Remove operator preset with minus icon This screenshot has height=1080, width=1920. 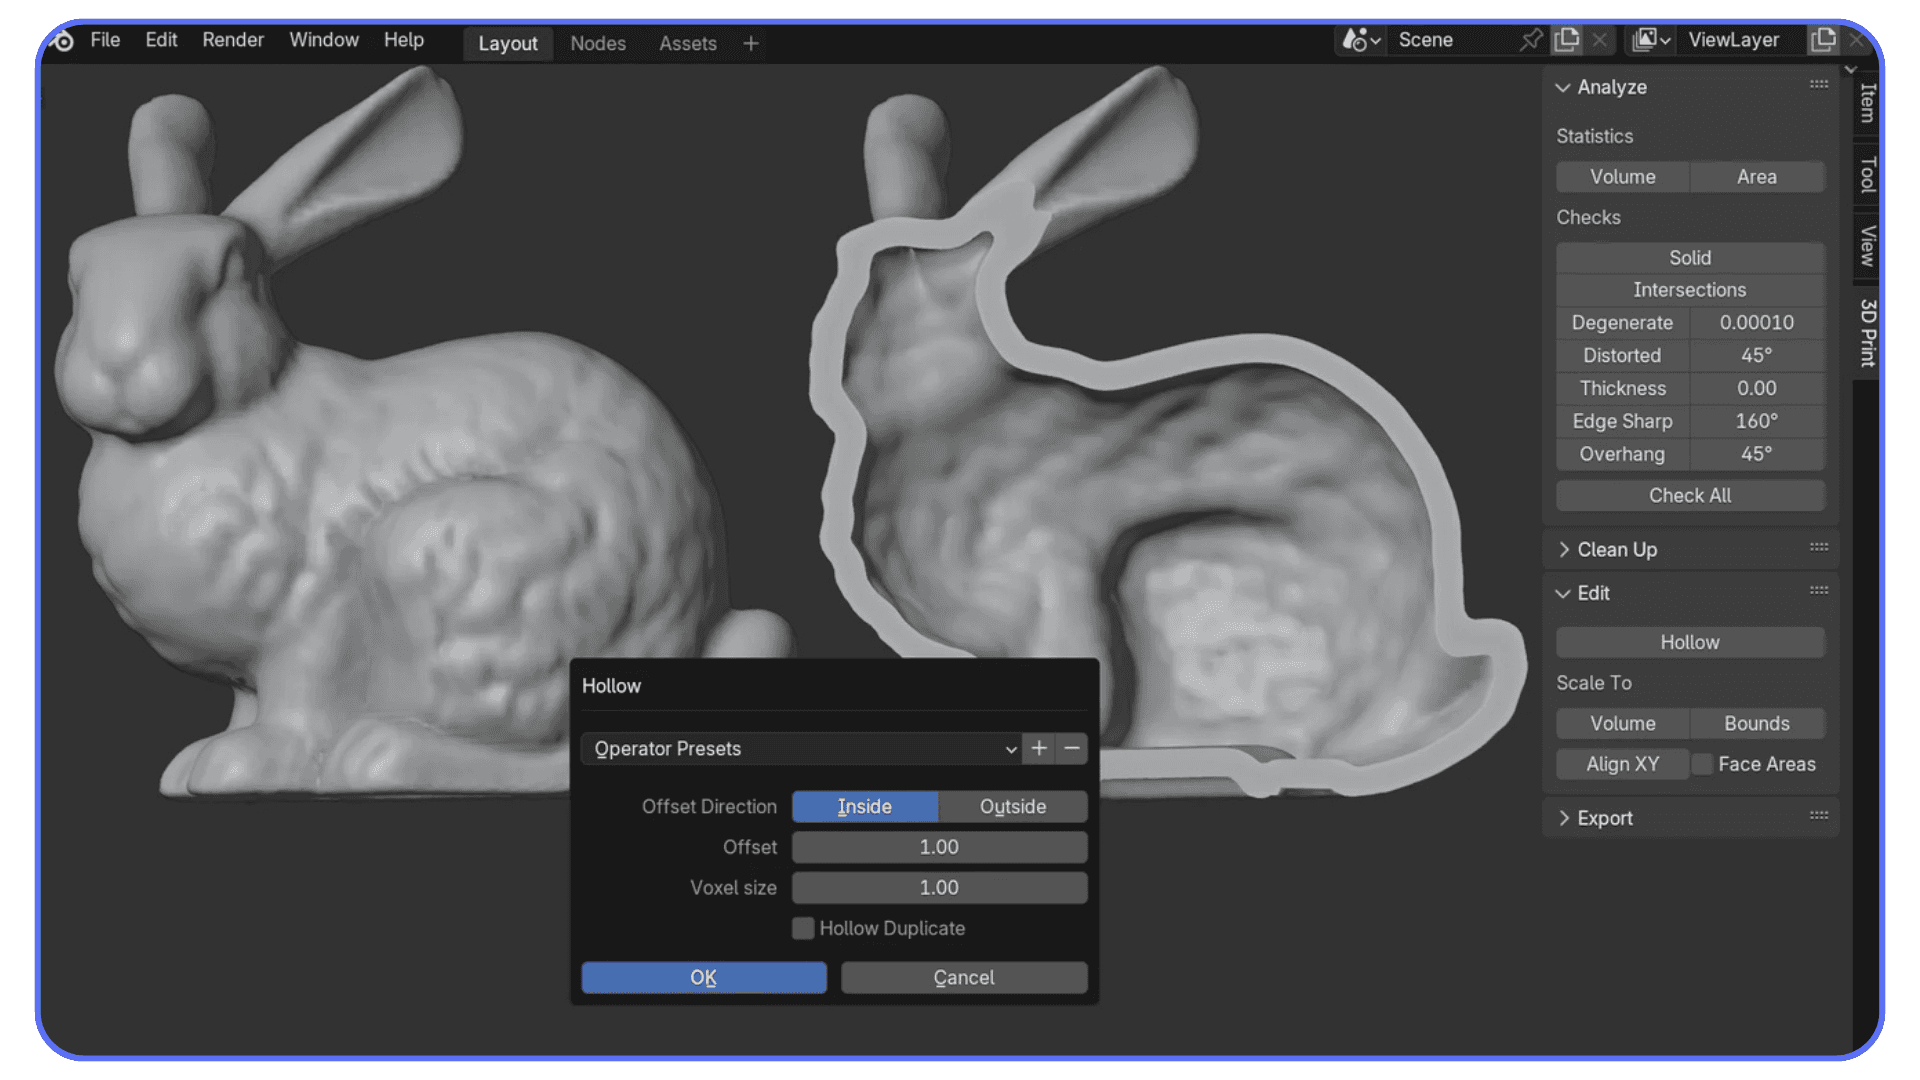[x=1072, y=748]
